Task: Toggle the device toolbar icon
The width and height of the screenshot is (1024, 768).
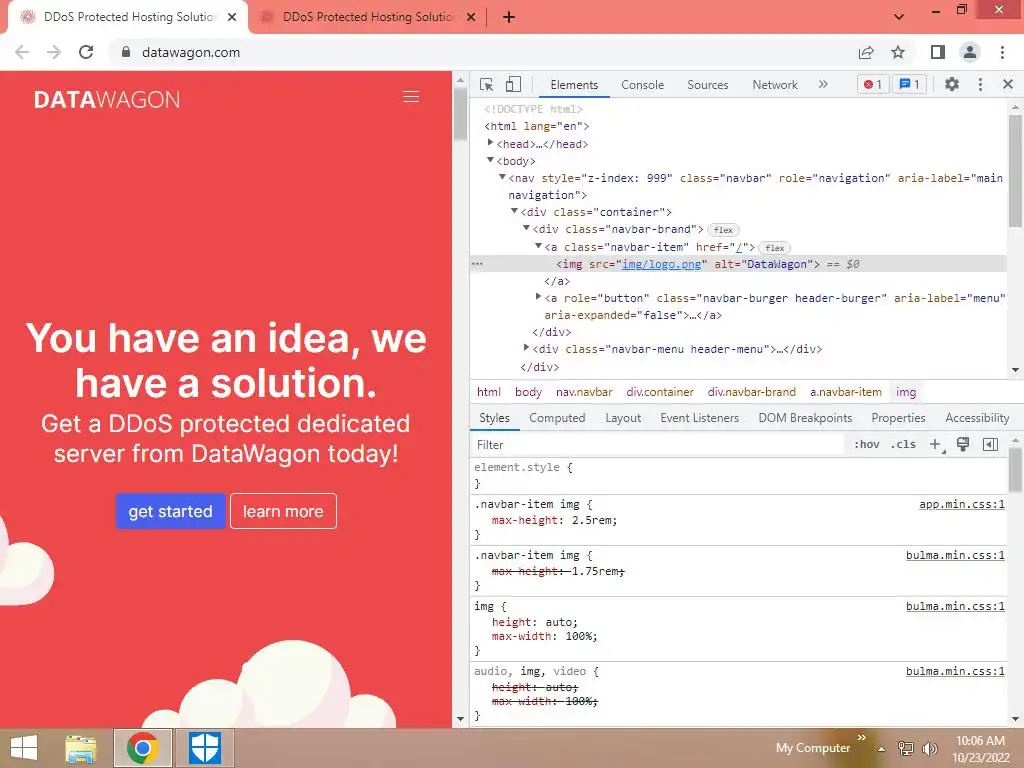Action: 513,84
